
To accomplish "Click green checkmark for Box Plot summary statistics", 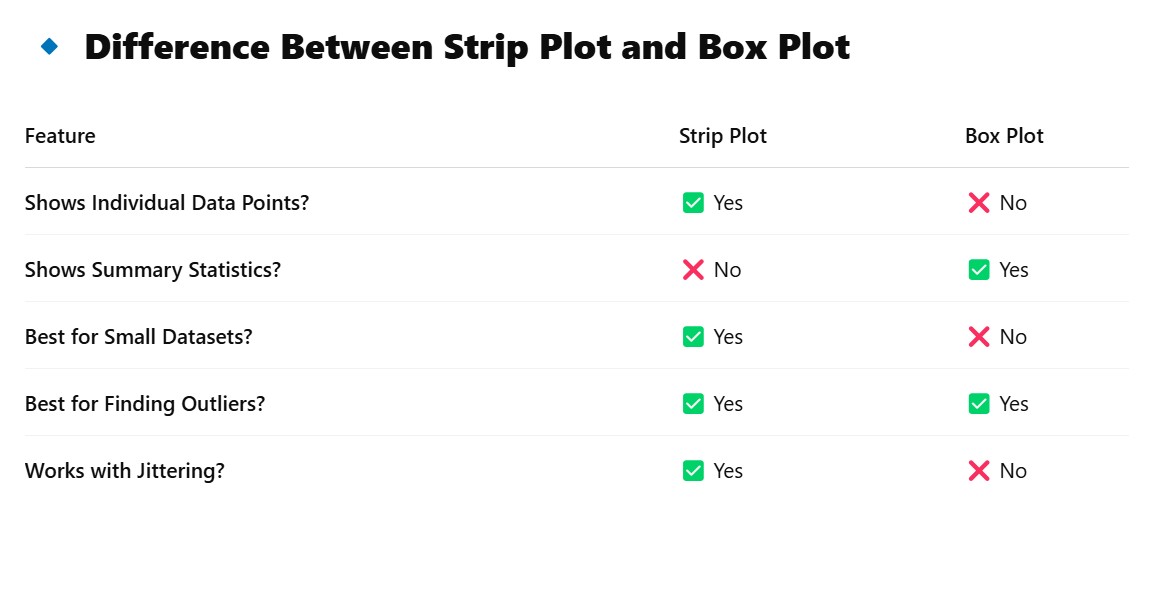I will 979,270.
